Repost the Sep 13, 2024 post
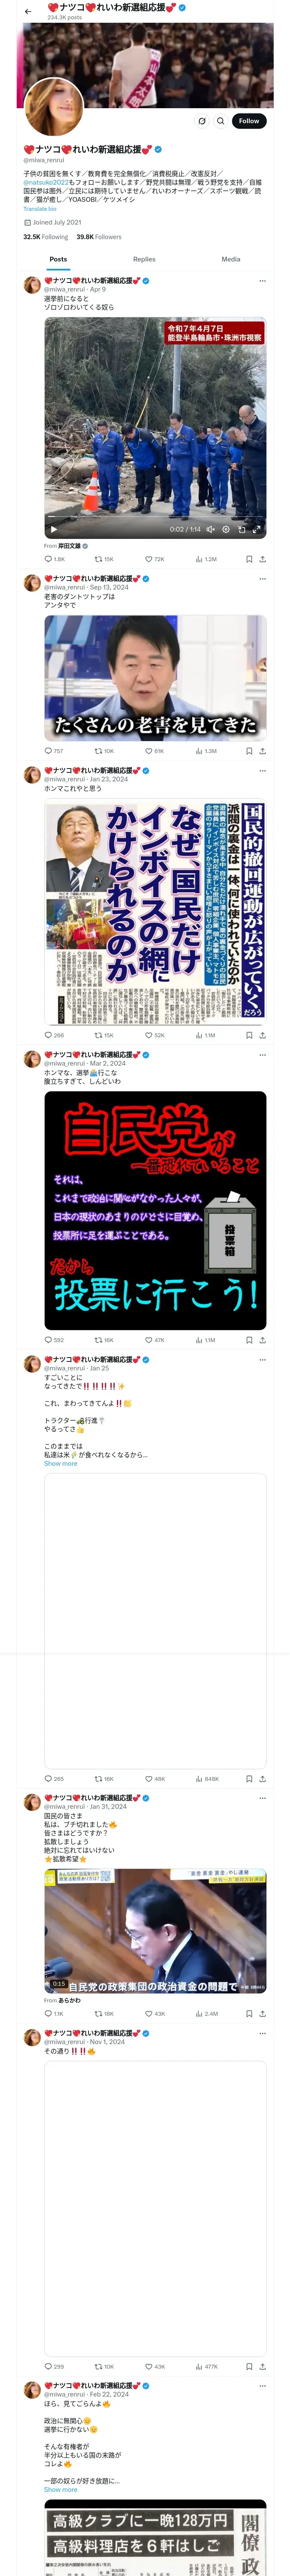This screenshot has height=2576, width=290. pyautogui.click(x=104, y=751)
